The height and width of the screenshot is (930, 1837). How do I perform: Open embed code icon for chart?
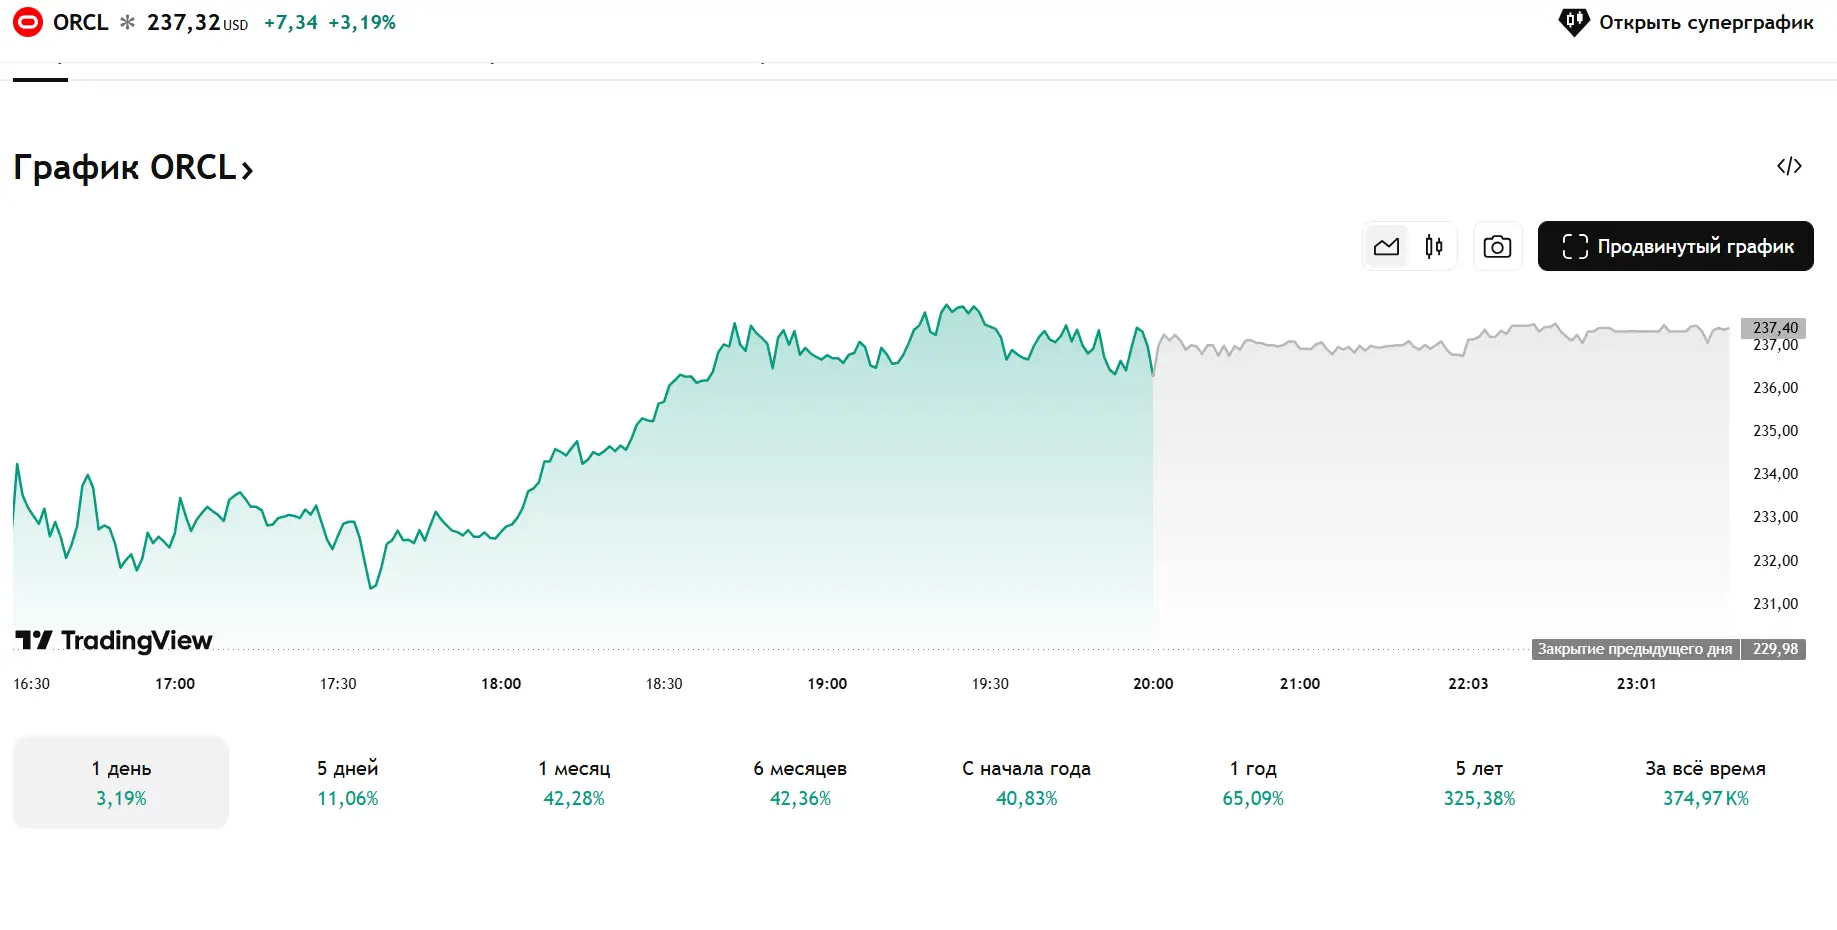pyautogui.click(x=1789, y=166)
